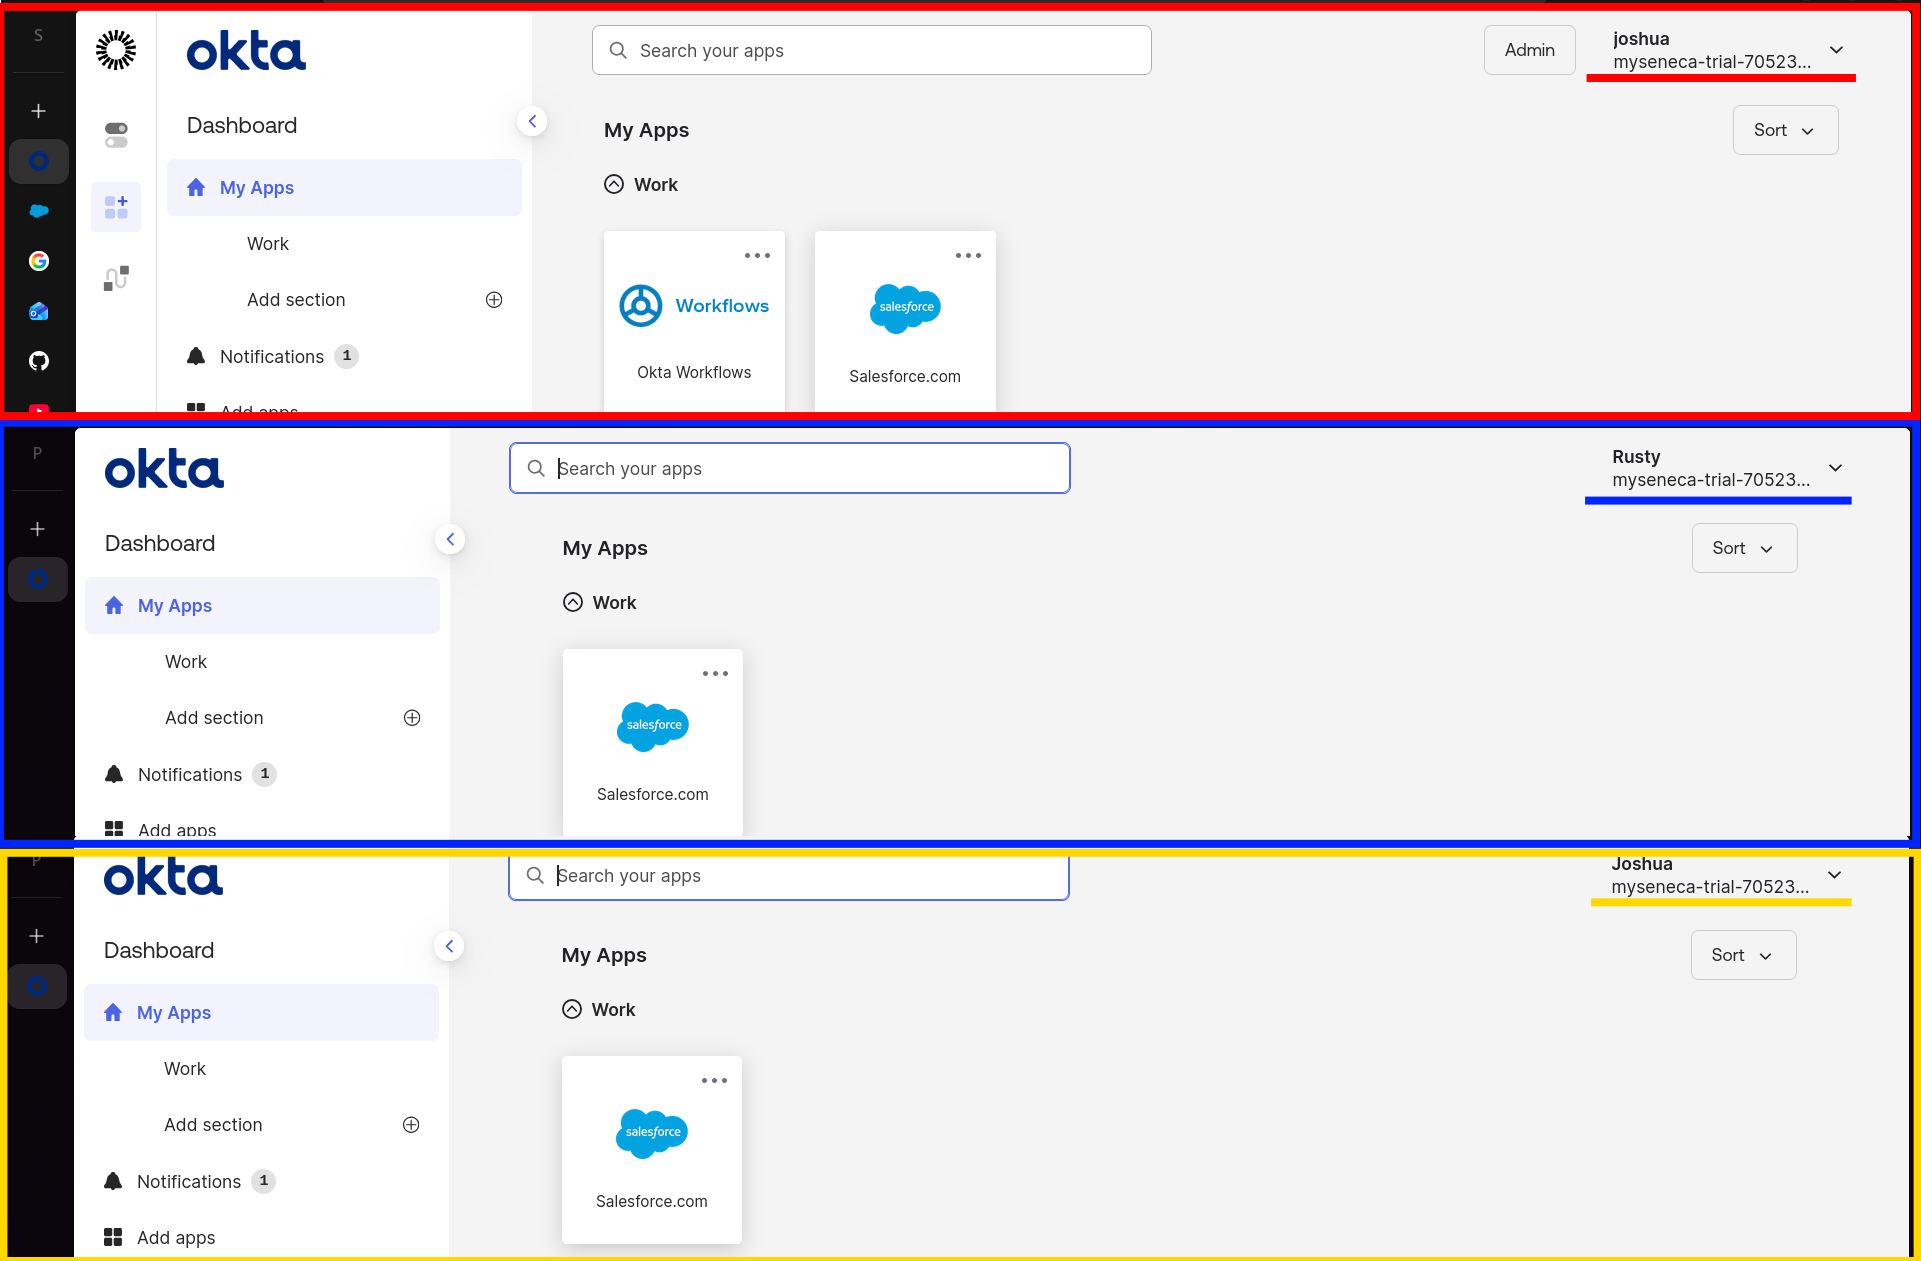Click the spinner logo at the rail top
The width and height of the screenshot is (1921, 1261).
pyautogui.click(x=116, y=49)
